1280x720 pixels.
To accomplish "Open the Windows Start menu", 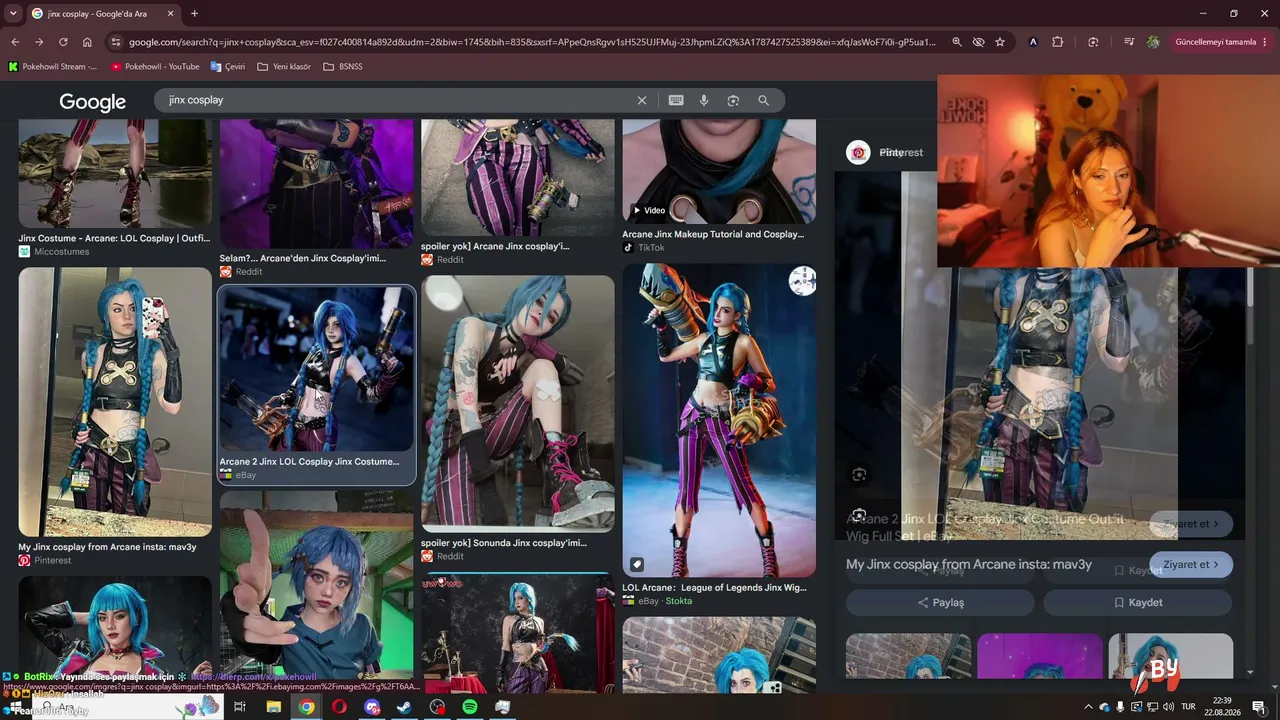I will [16, 707].
